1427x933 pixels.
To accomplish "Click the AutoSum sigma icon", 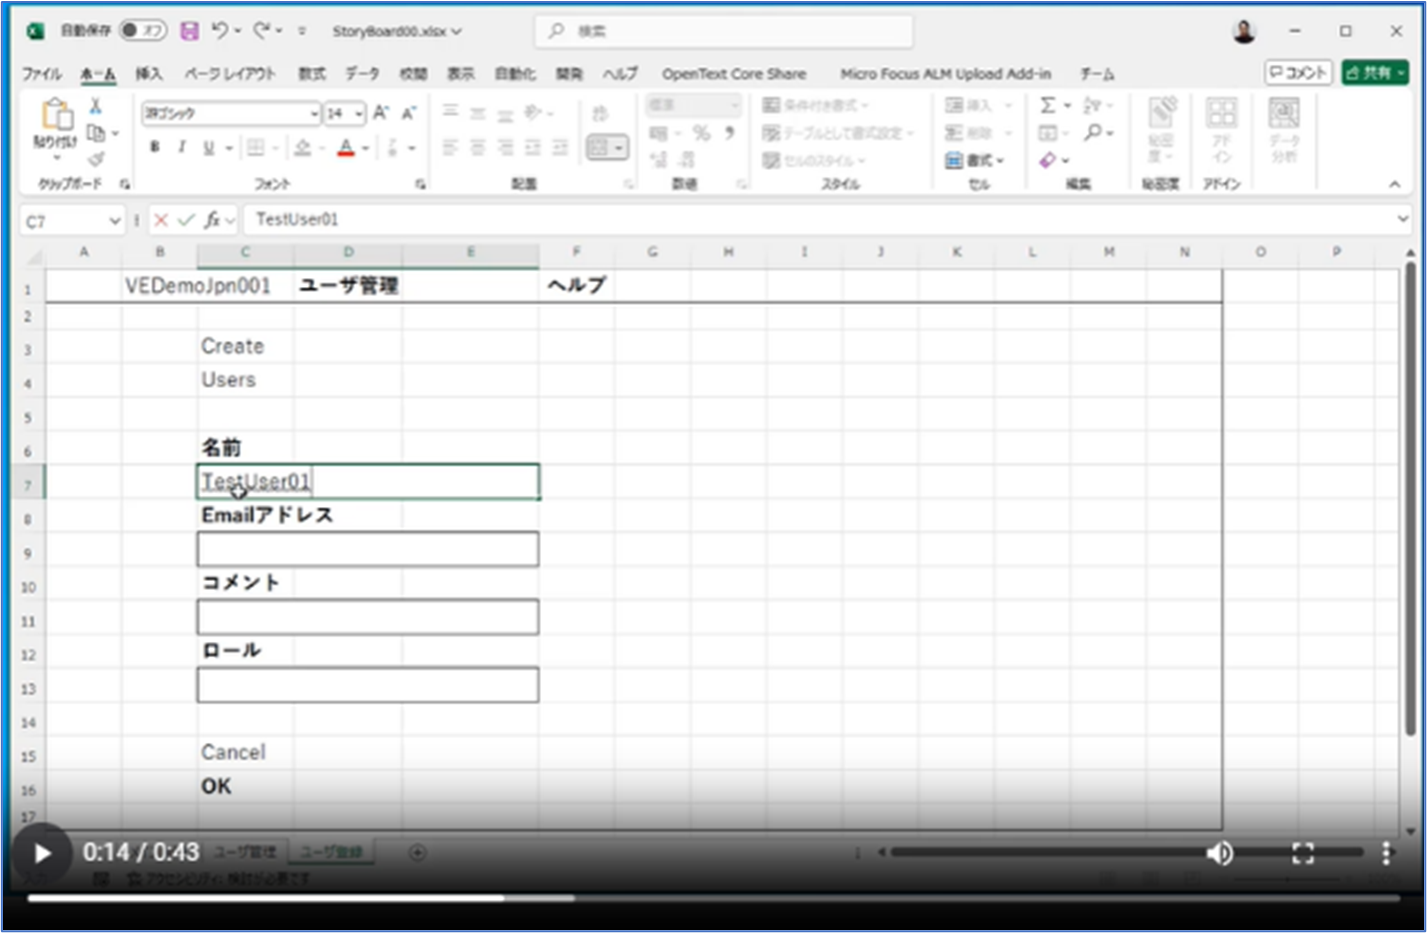I will coord(1047,105).
